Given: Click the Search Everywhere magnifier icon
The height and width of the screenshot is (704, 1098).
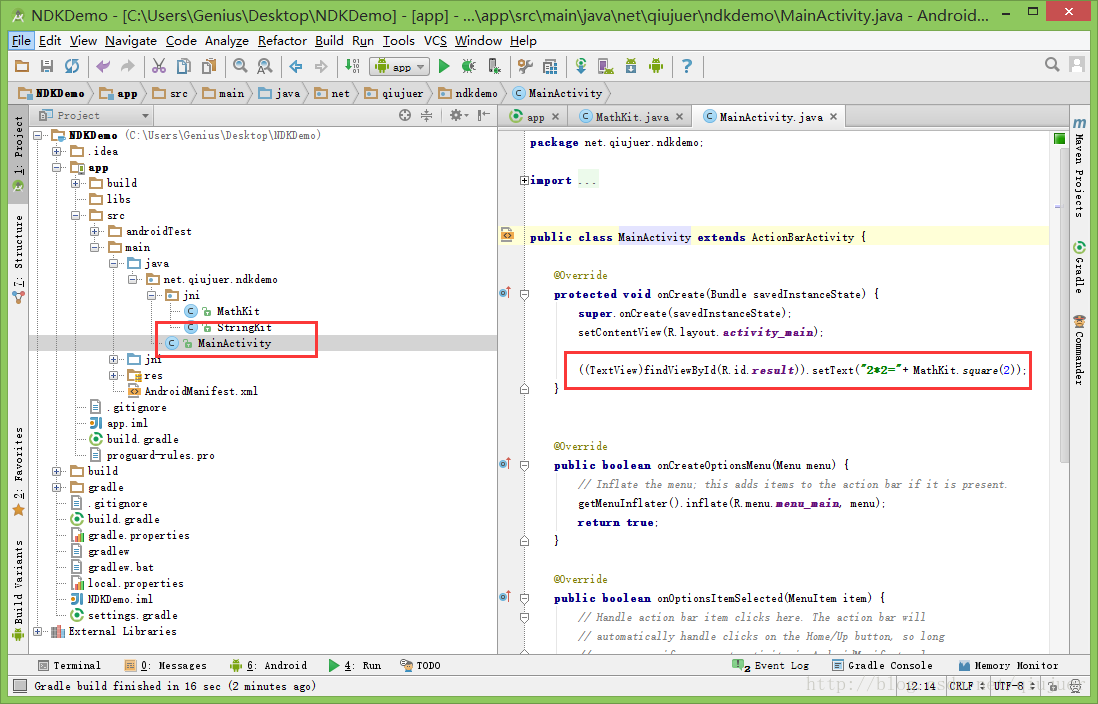Looking at the screenshot, I should coord(1052,65).
